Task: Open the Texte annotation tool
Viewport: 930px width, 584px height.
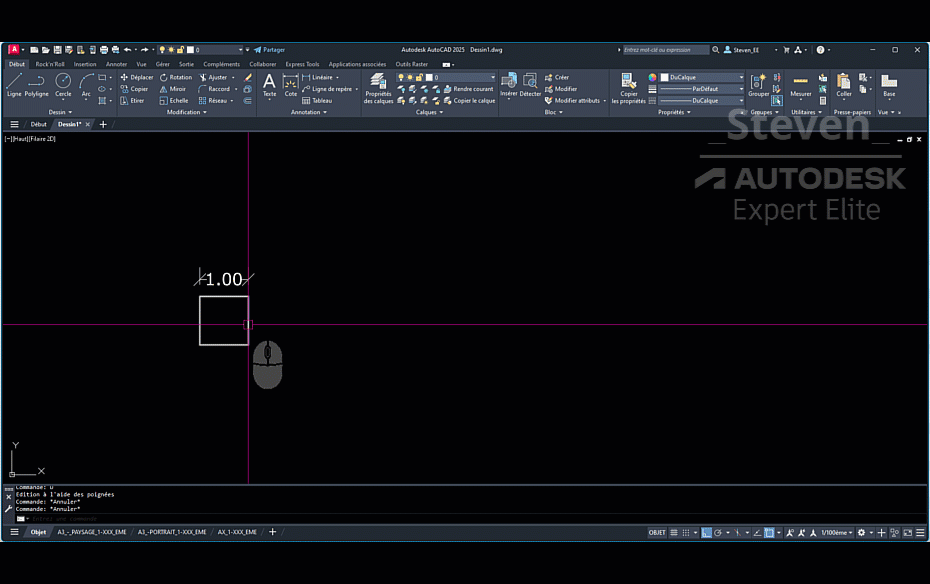Action: [269, 85]
